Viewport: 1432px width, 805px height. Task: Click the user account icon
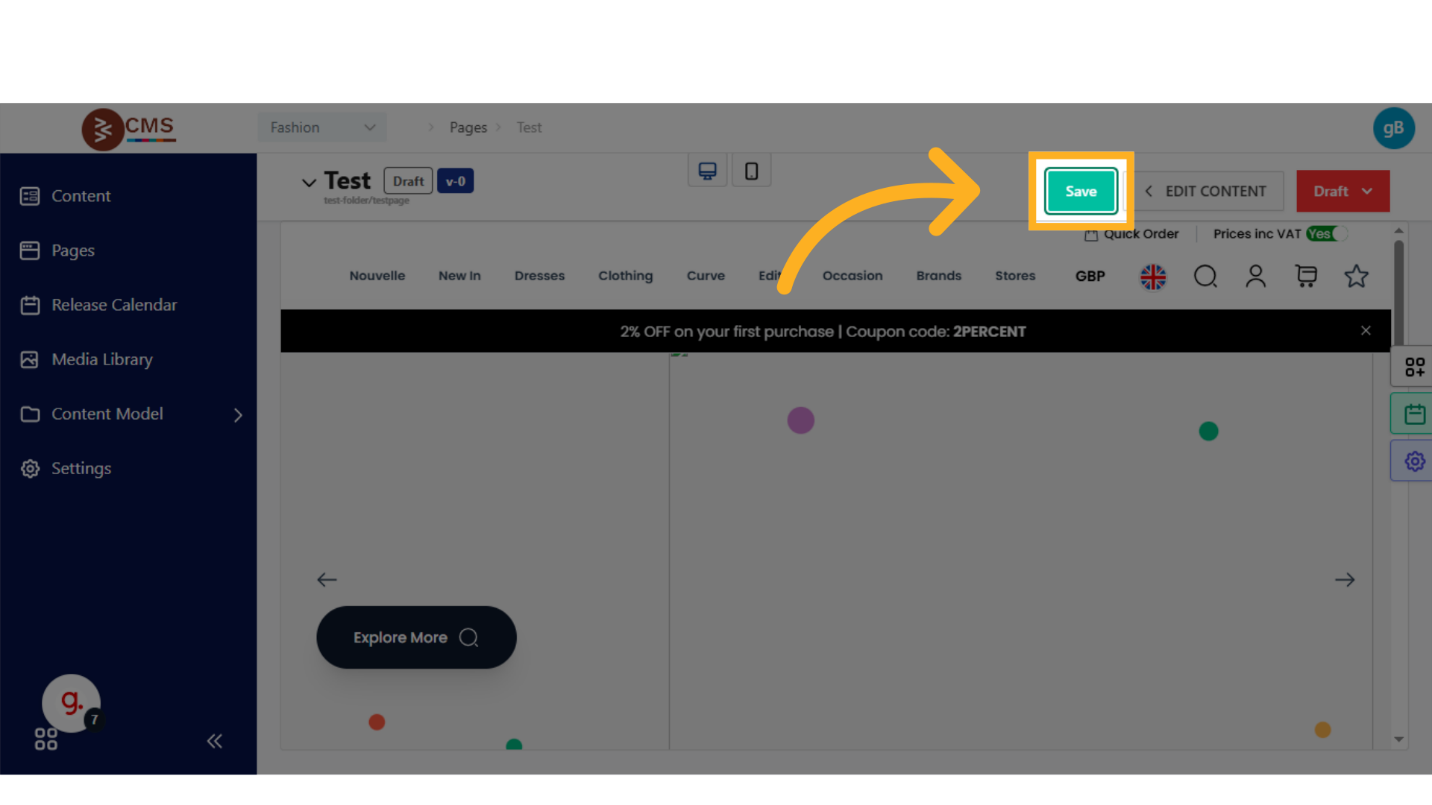(x=1255, y=276)
